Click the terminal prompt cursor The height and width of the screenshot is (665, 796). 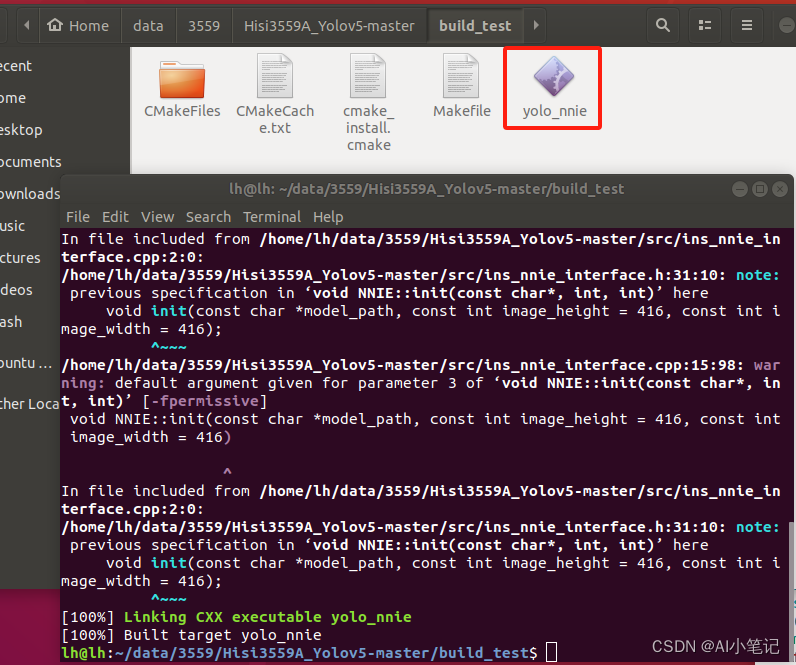click(551, 652)
